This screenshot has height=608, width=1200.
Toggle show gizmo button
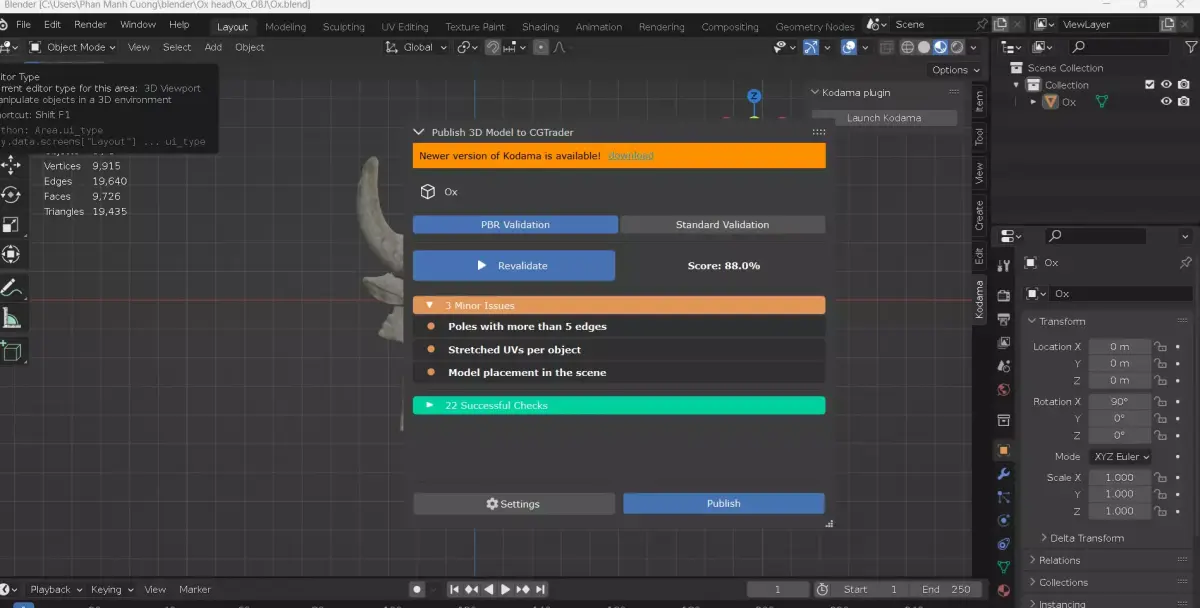[x=811, y=47]
